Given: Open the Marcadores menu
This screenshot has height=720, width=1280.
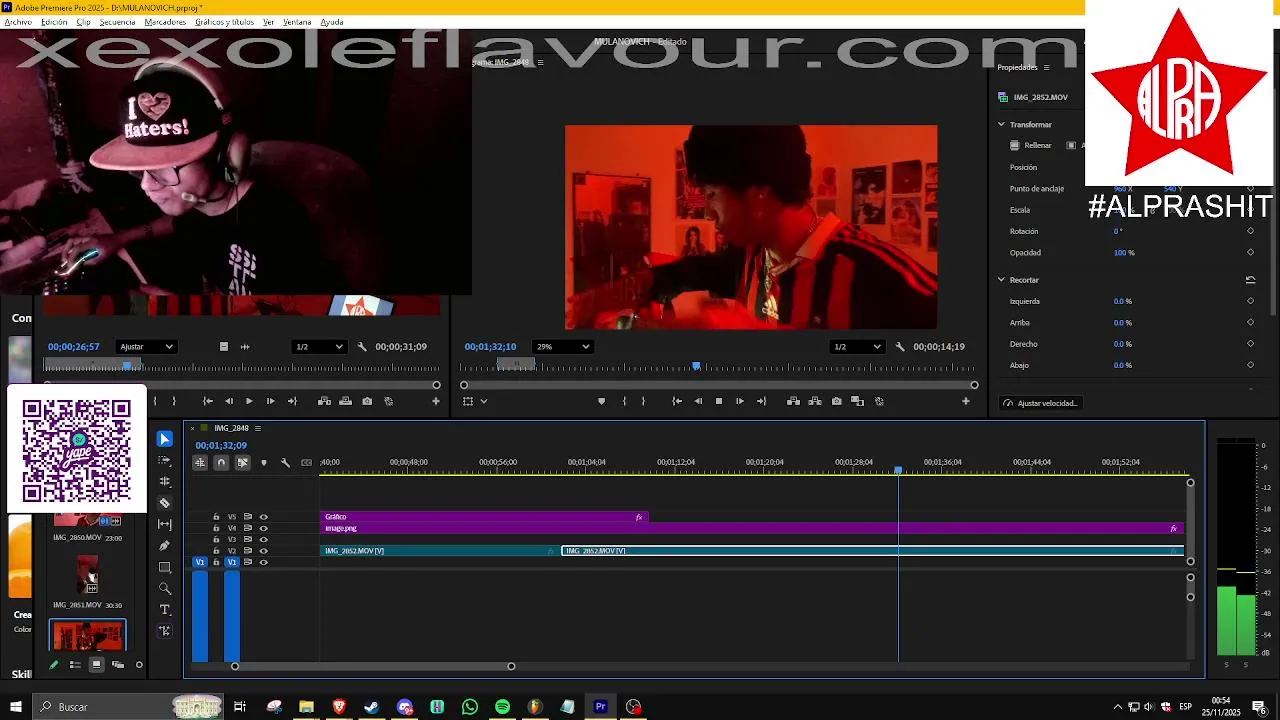Looking at the screenshot, I should pos(165,22).
